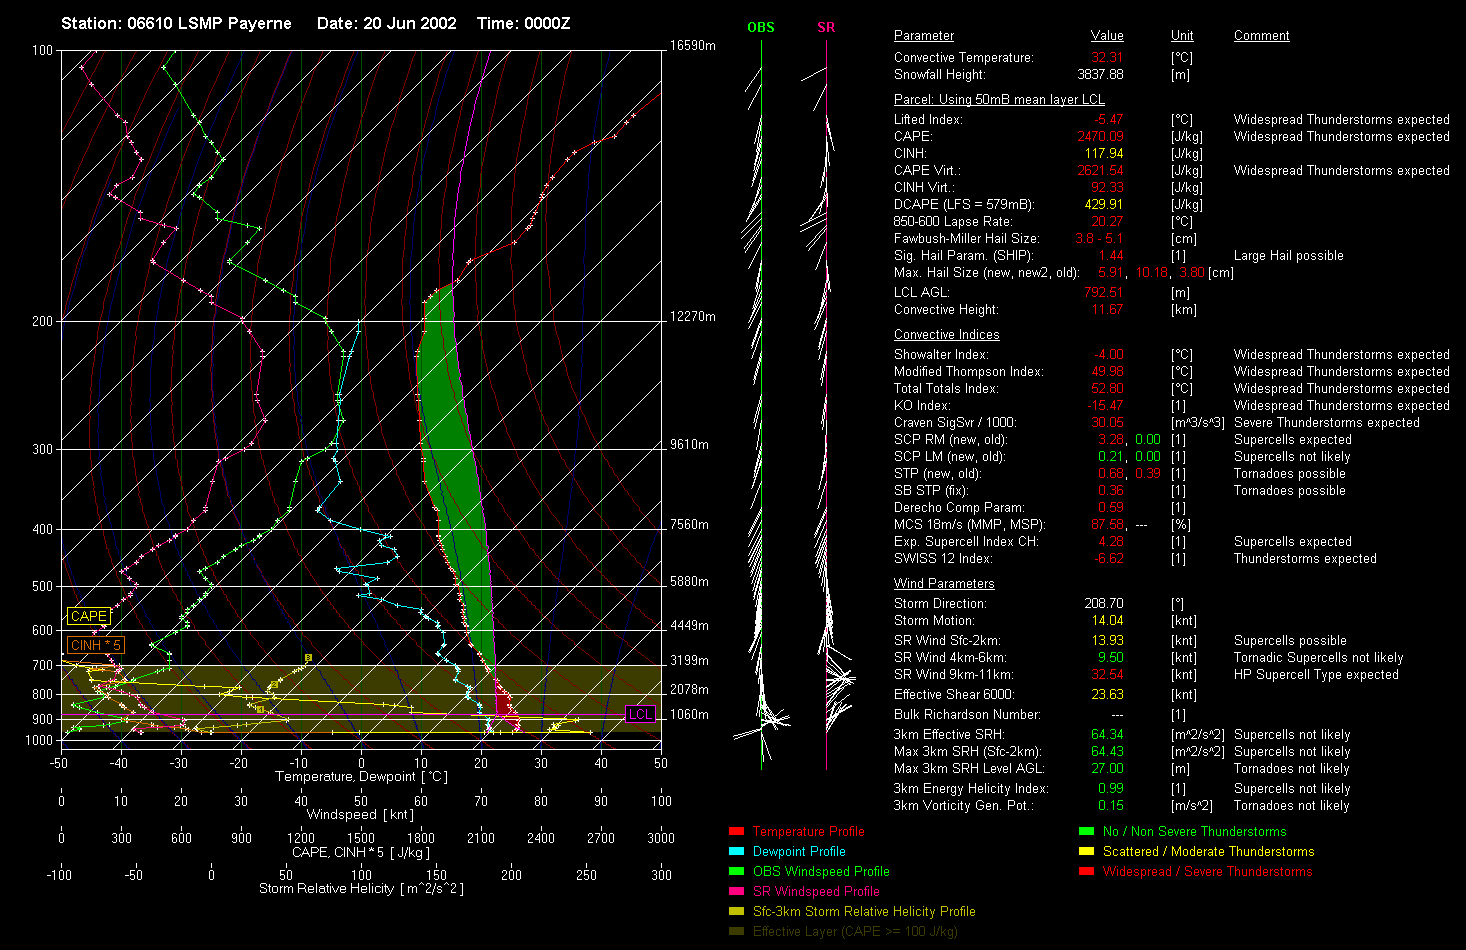Click the Parcel: Using 50mB mean layer LCL heading
The image size is (1466, 950).
tap(999, 100)
